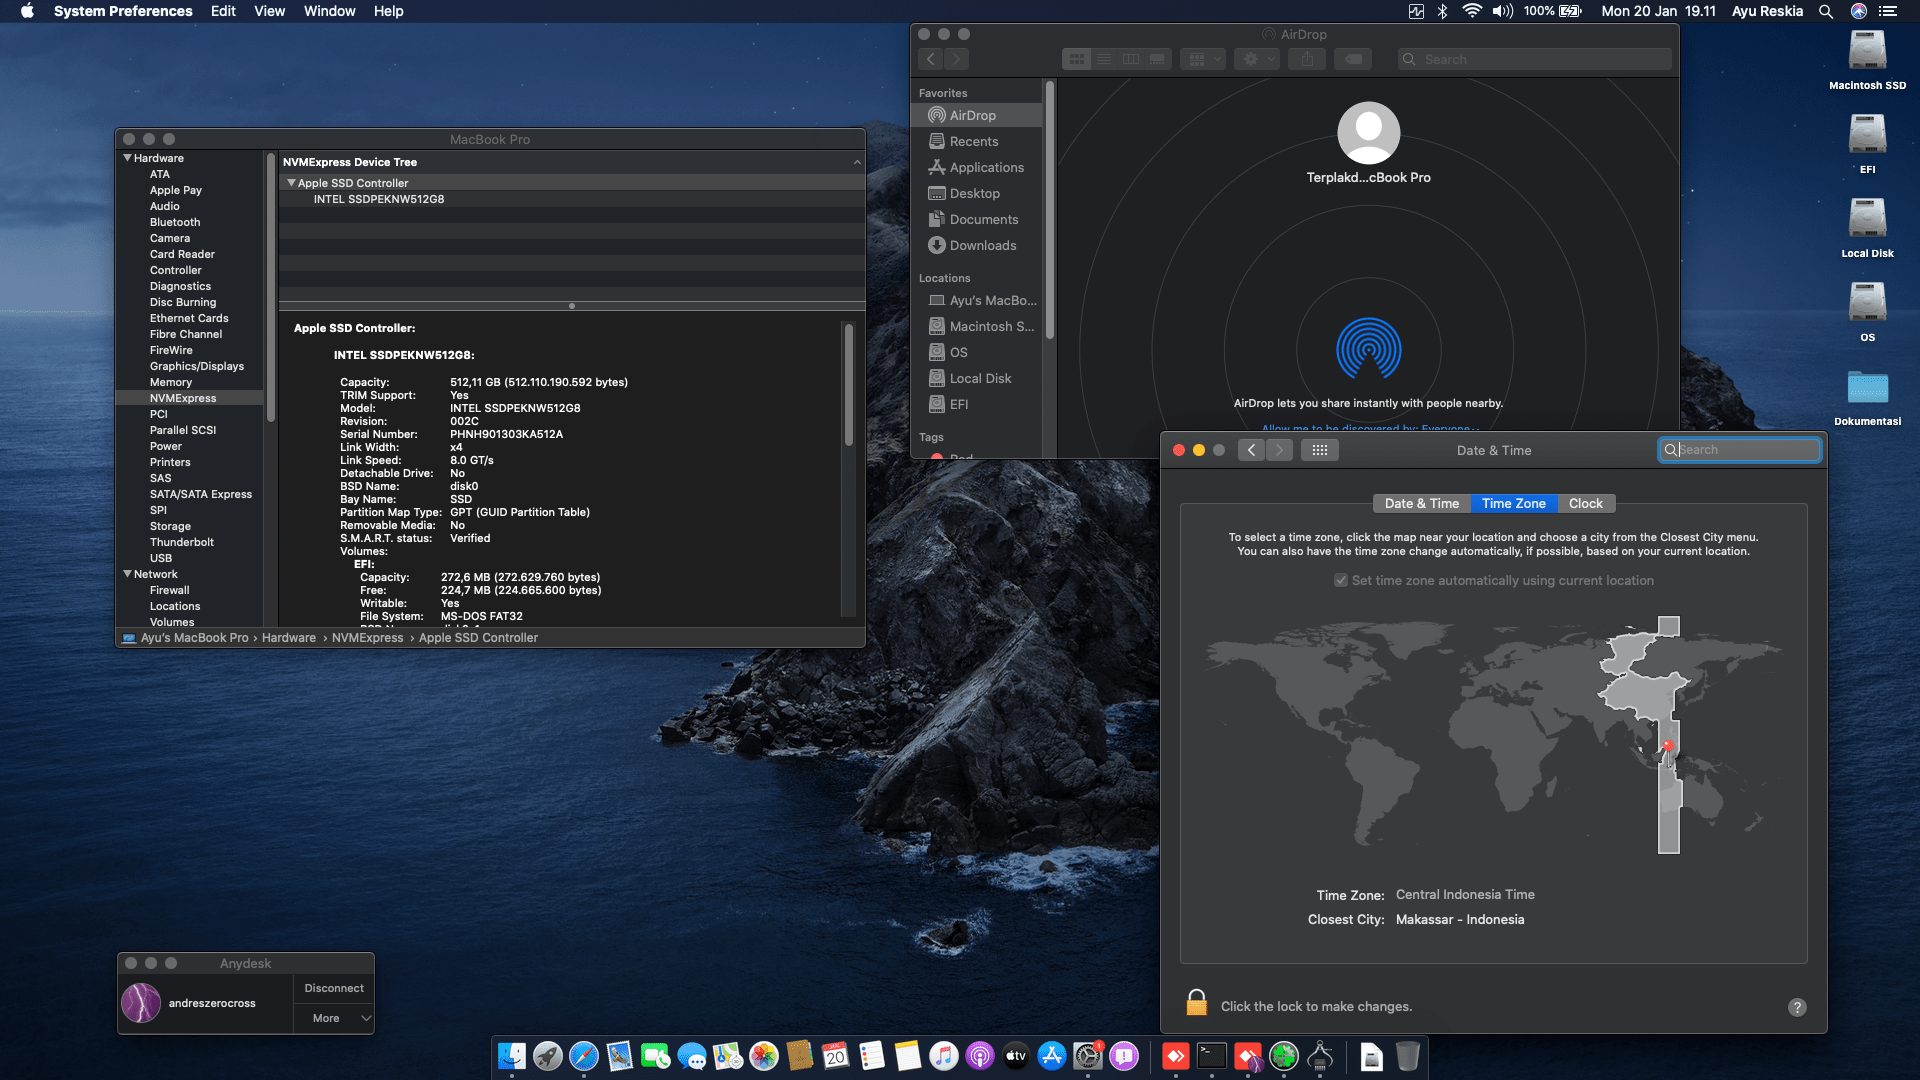1920x1080 pixels.
Task: Open Music from the Dock
Action: [944, 1056]
